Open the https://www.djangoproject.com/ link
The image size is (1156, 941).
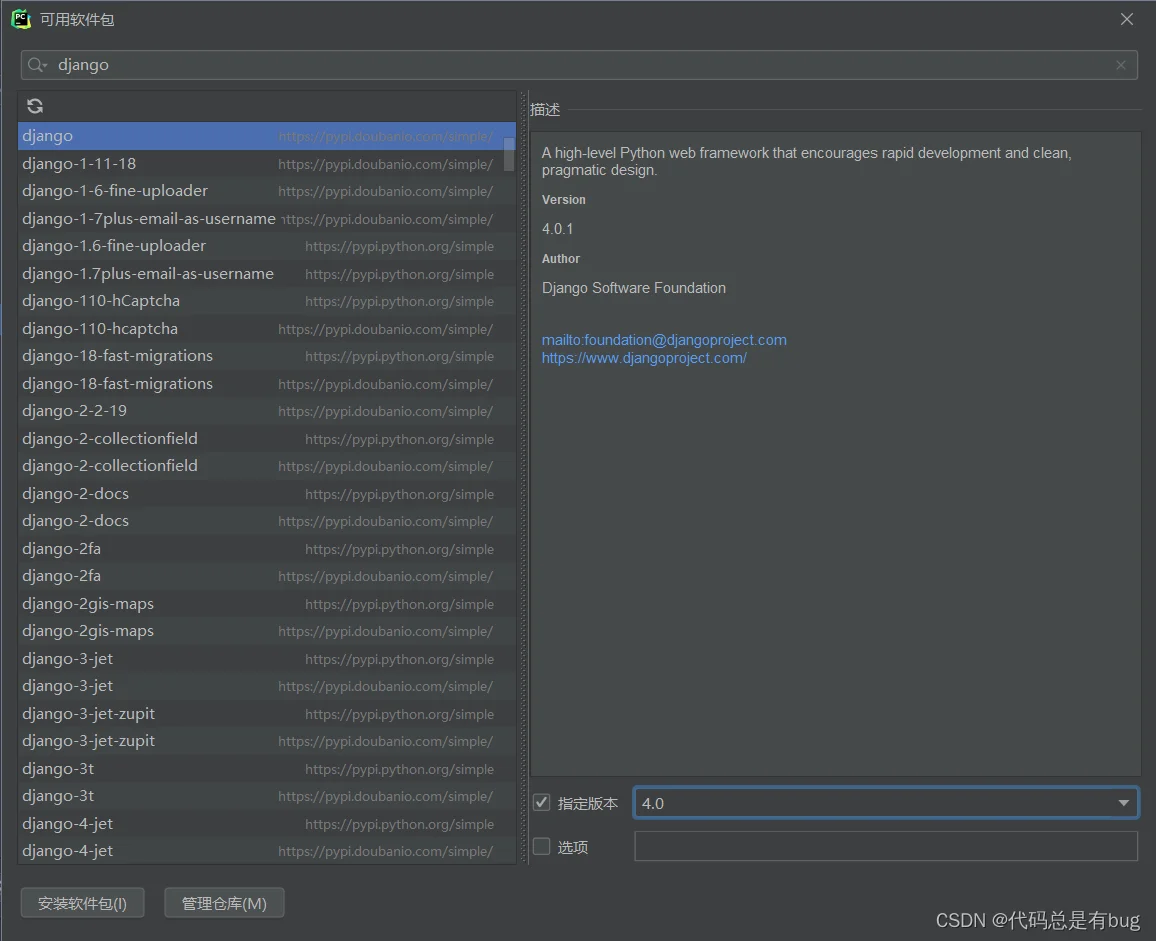click(644, 358)
